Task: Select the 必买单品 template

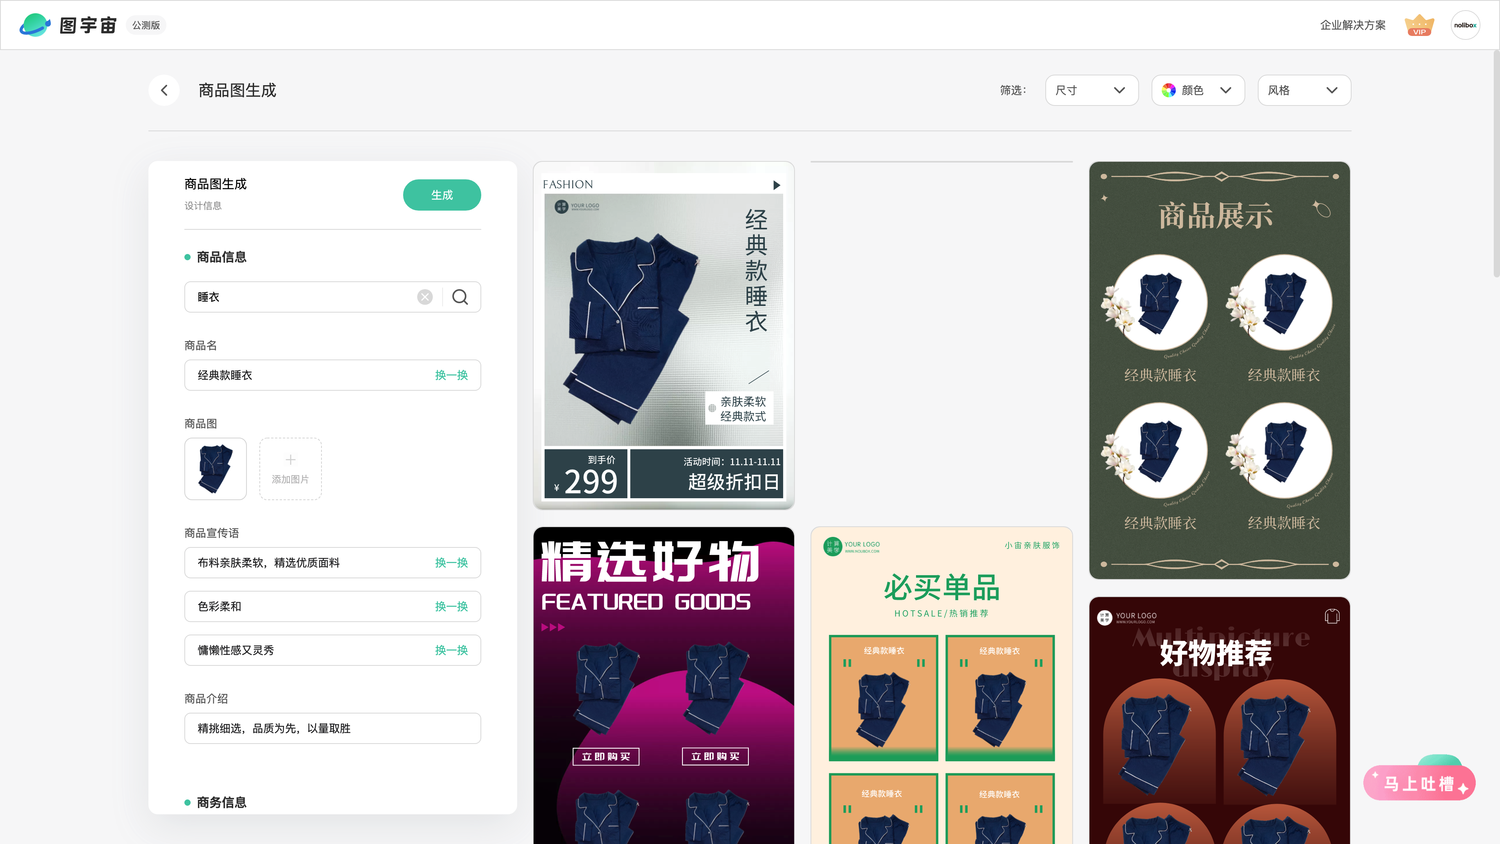Action: click(x=941, y=685)
